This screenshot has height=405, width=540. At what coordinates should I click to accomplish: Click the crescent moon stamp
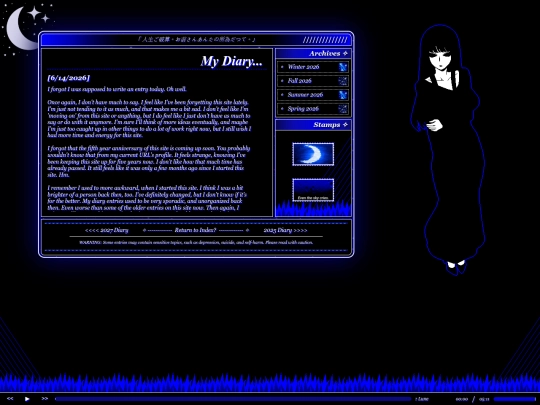[313, 154]
